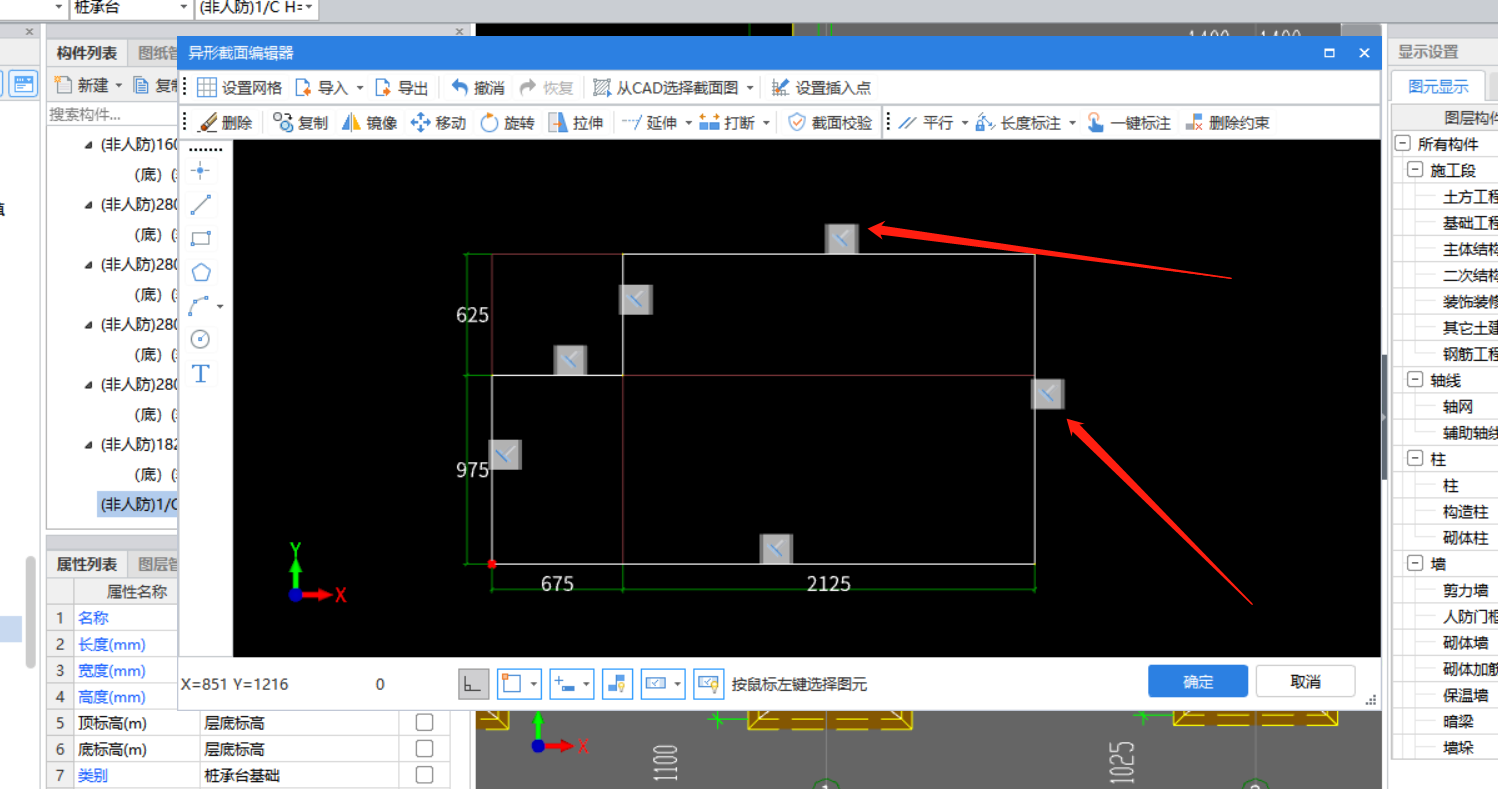Select the point drawing tool in side palette
Image resolution: width=1498 pixels, height=789 pixels.
pyautogui.click(x=201, y=171)
